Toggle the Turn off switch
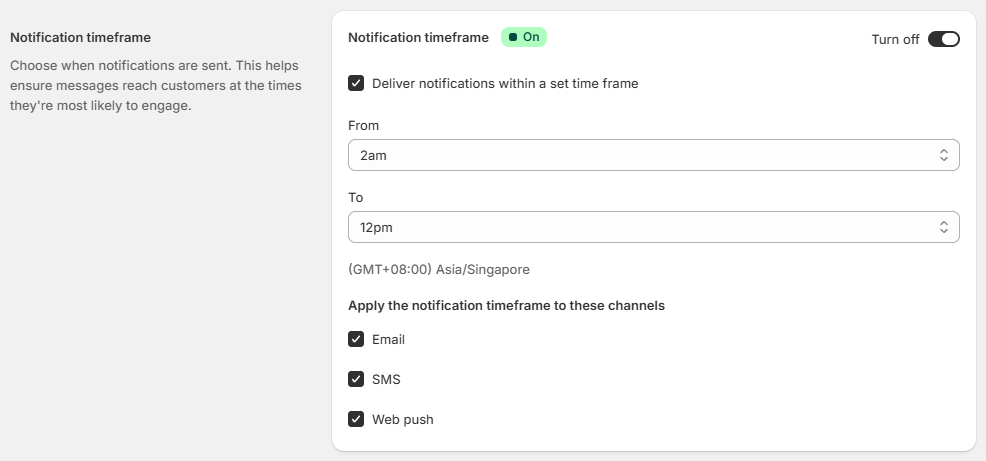 click(943, 39)
